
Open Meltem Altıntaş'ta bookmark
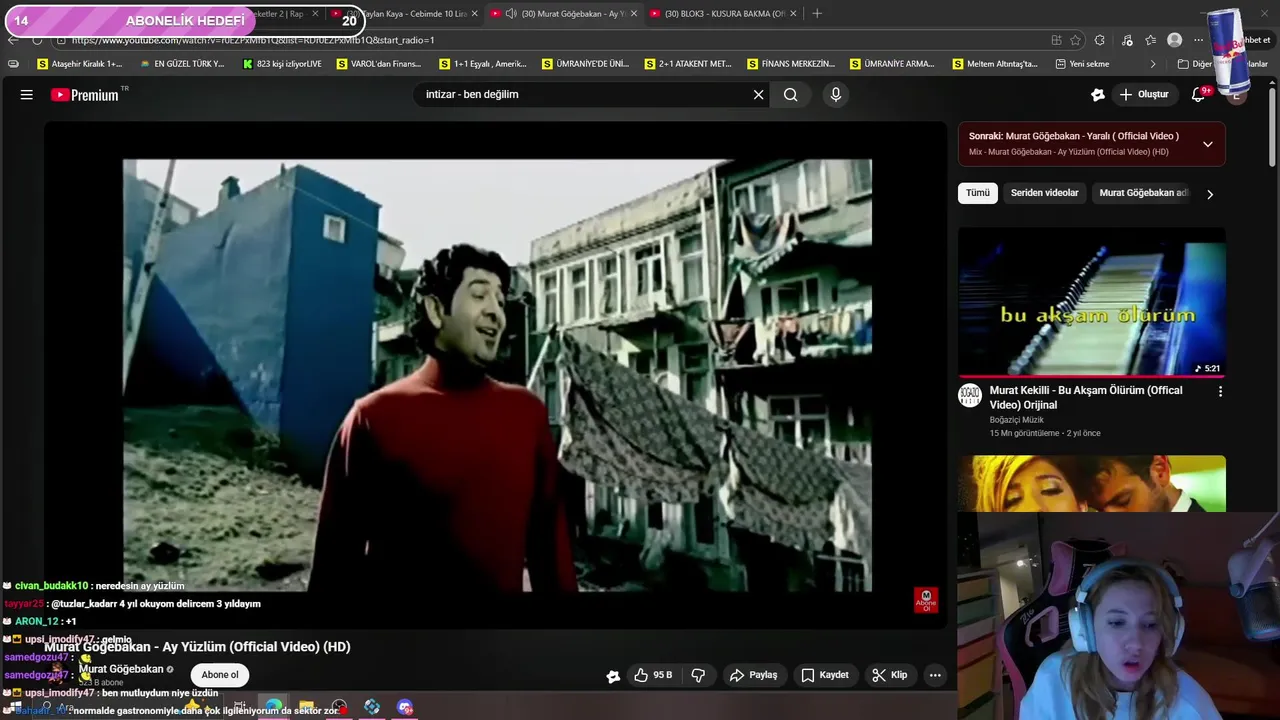coord(995,64)
